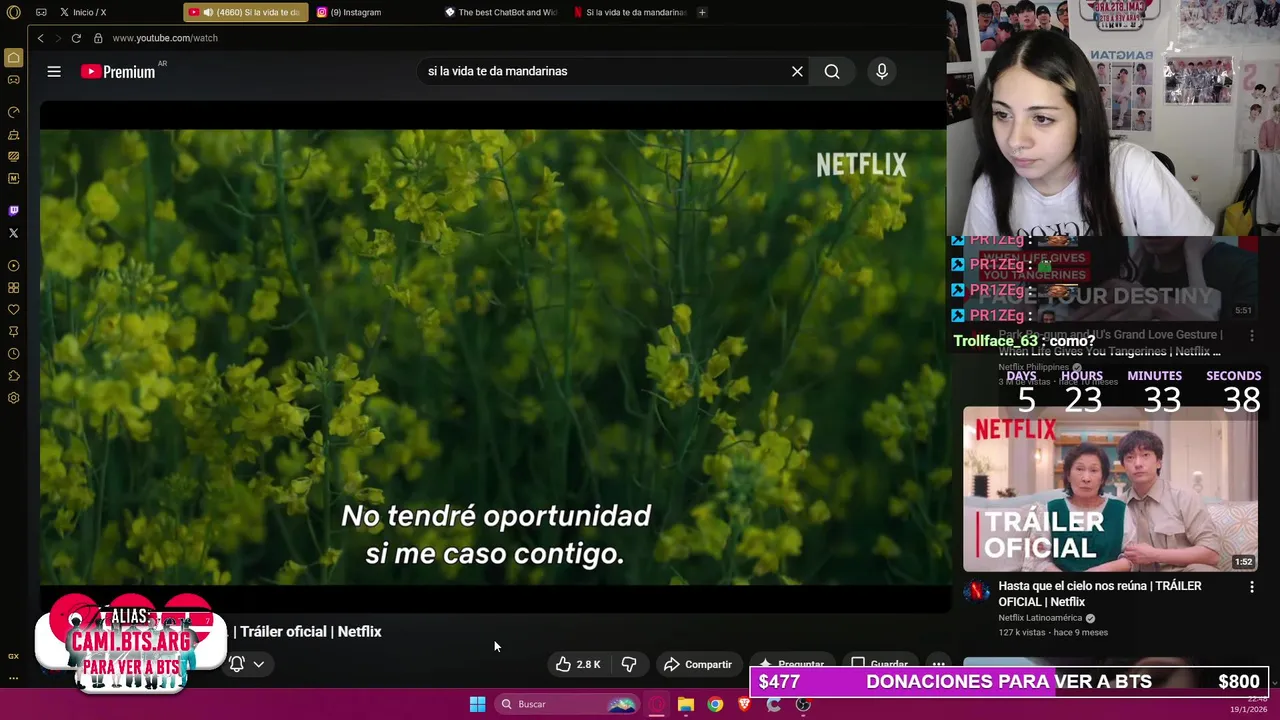This screenshot has height=720, width=1280.
Task: Click the video player showing yellow flowers
Action: click(x=493, y=356)
